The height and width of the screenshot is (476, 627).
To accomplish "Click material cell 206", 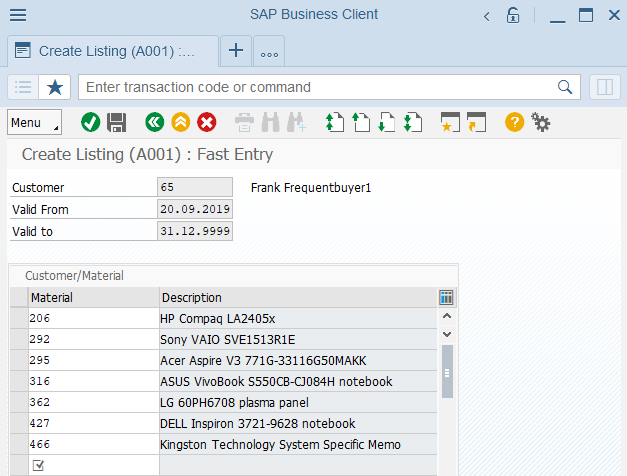I will tap(94, 318).
